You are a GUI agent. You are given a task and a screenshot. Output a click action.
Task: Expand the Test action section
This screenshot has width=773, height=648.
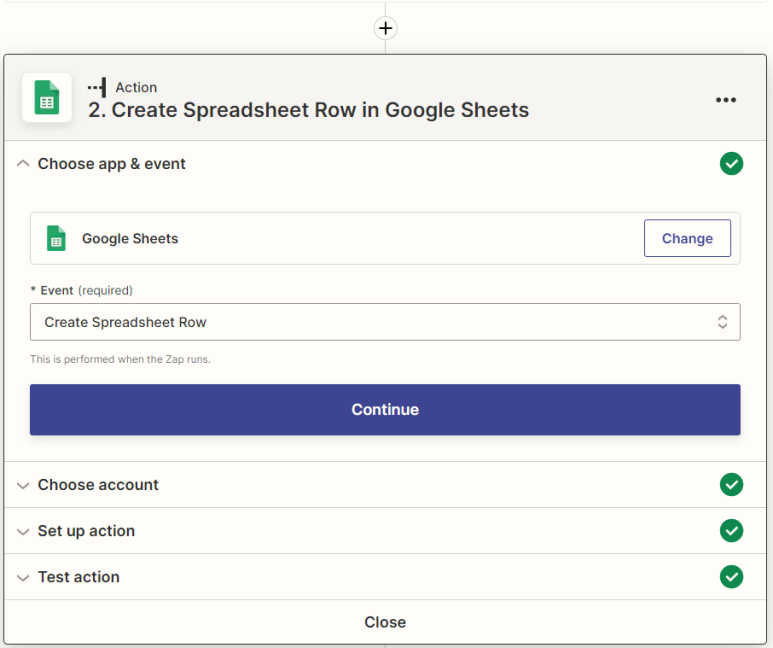[x=23, y=577]
